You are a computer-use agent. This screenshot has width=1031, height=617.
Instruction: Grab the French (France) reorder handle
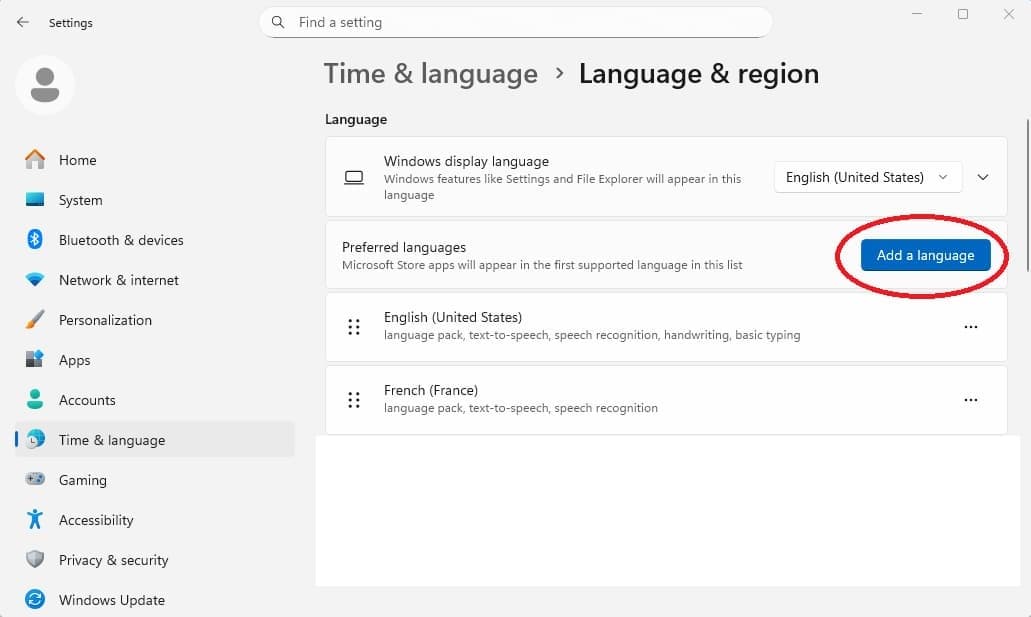point(353,399)
